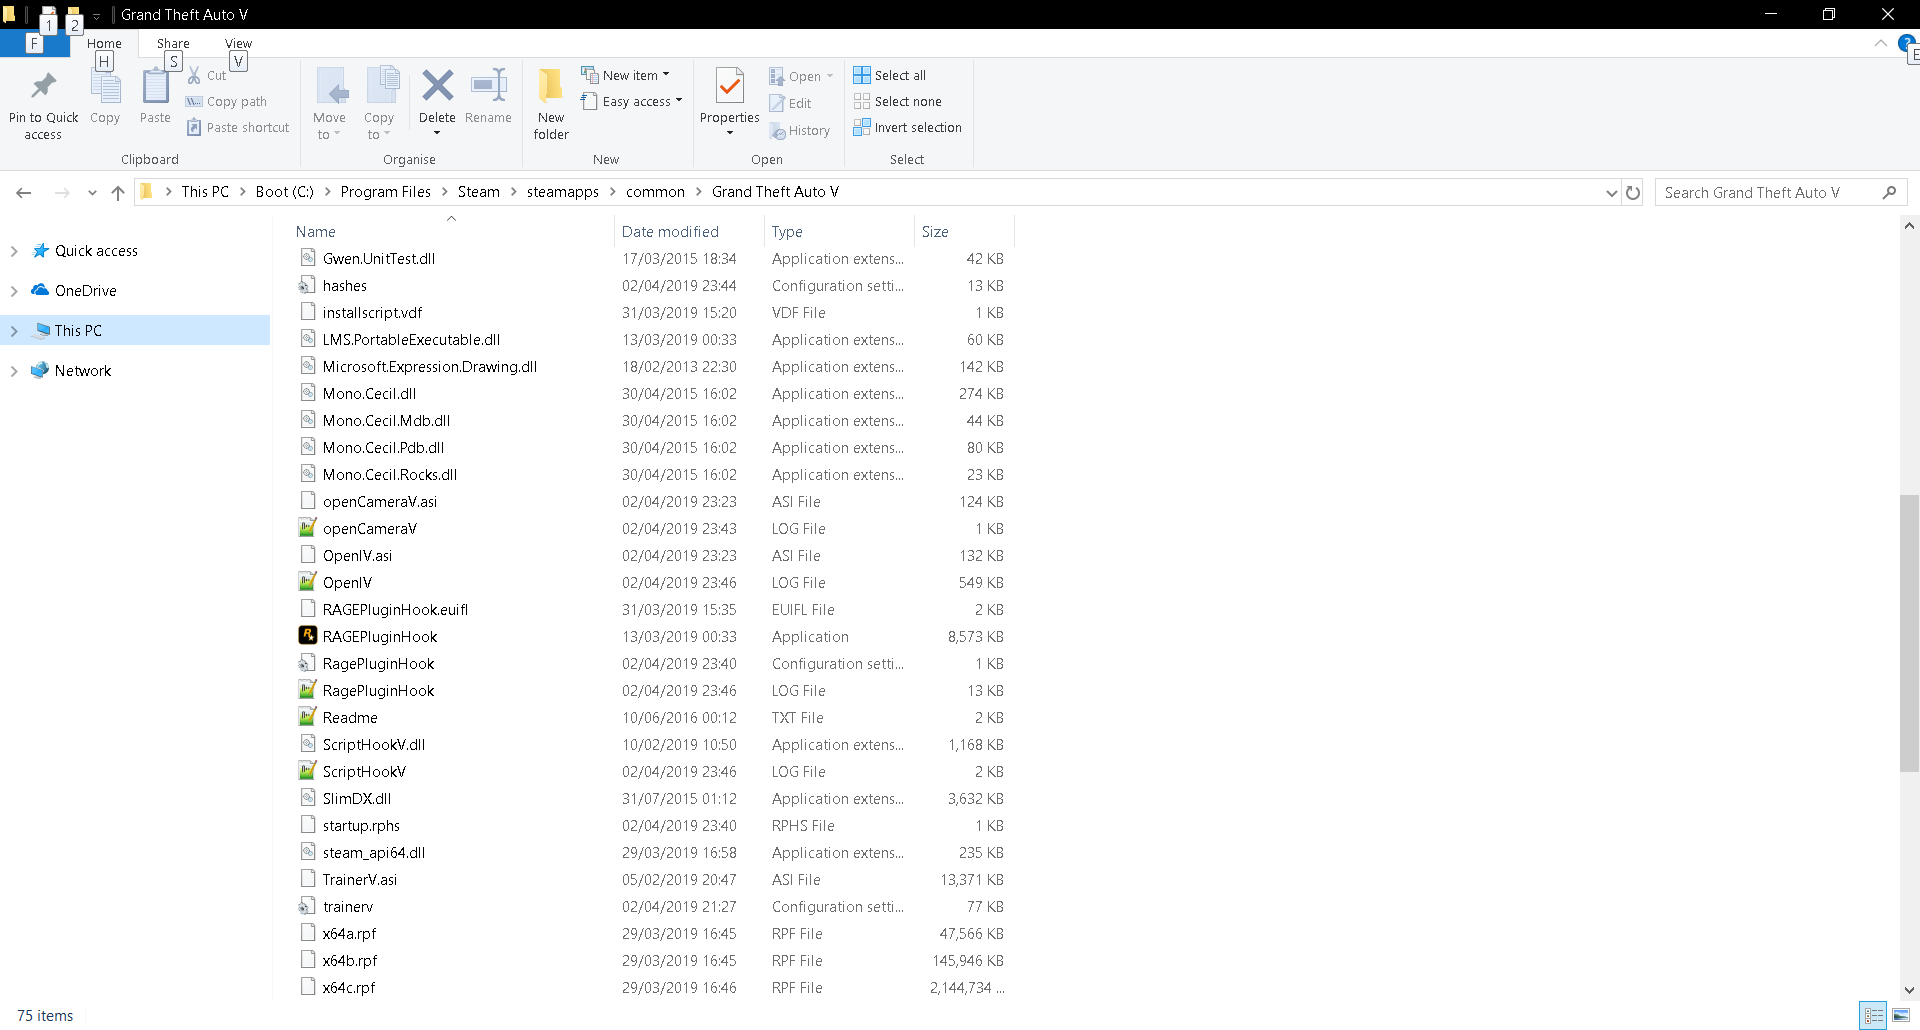Open the Share ribbon tab
1920x1030 pixels.
[173, 44]
